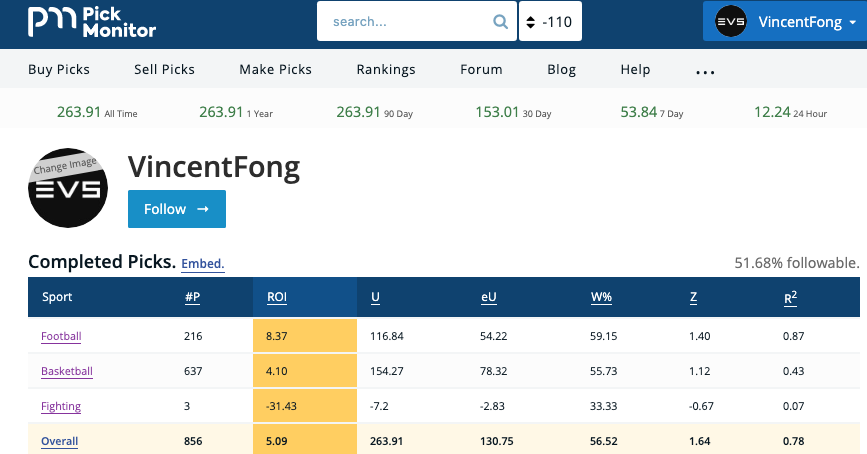
Task: Sort by R² column header
Action: click(x=790, y=298)
